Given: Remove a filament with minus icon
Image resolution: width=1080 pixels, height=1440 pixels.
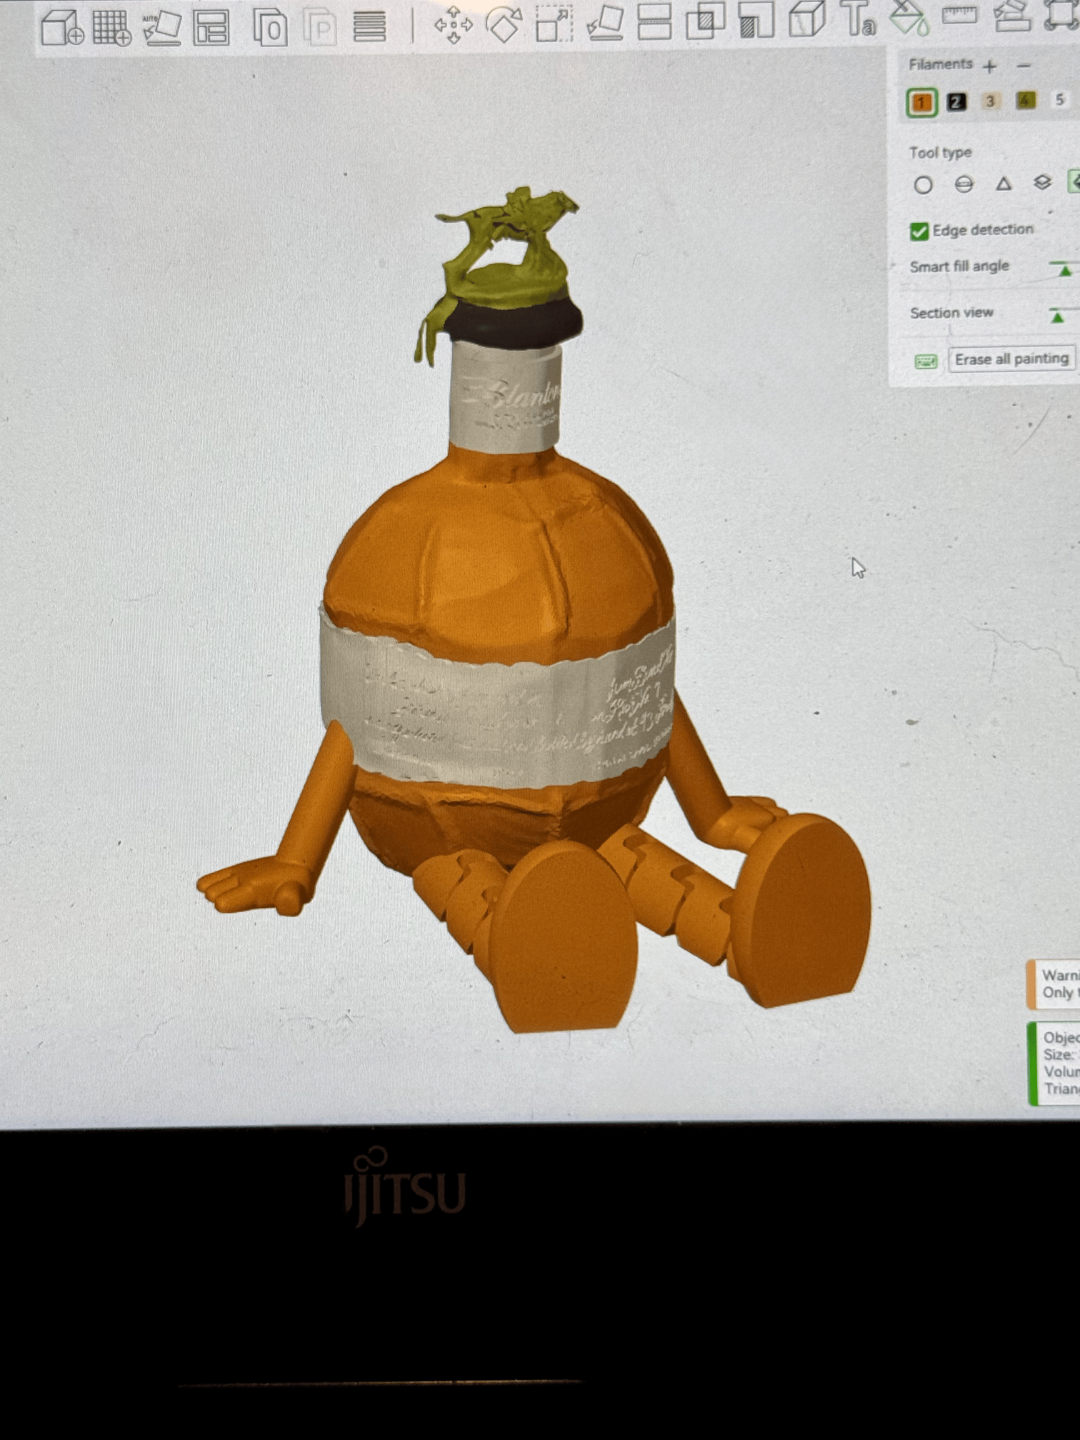Looking at the screenshot, I should point(1023,65).
